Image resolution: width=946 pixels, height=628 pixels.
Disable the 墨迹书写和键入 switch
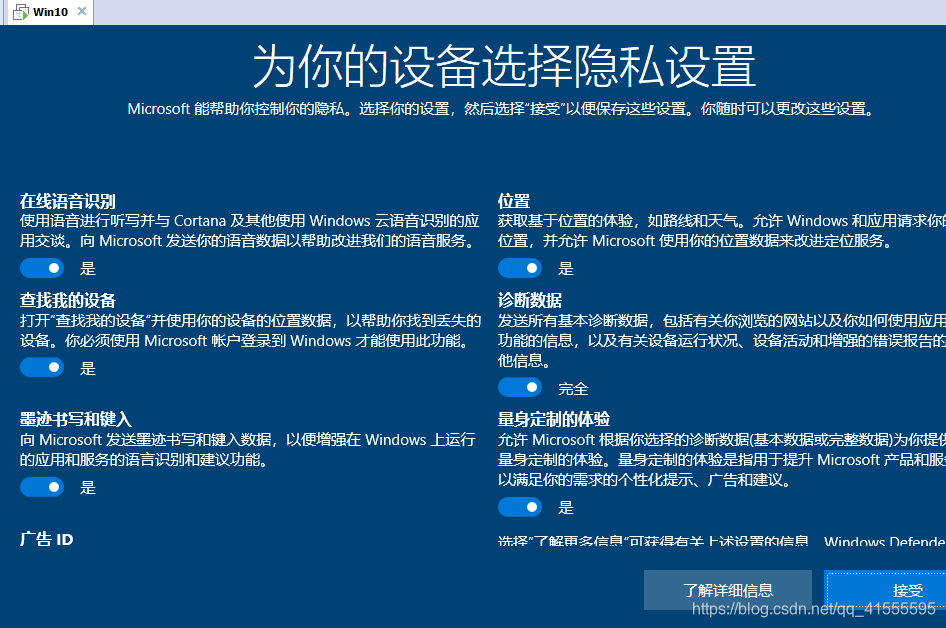tap(42, 487)
